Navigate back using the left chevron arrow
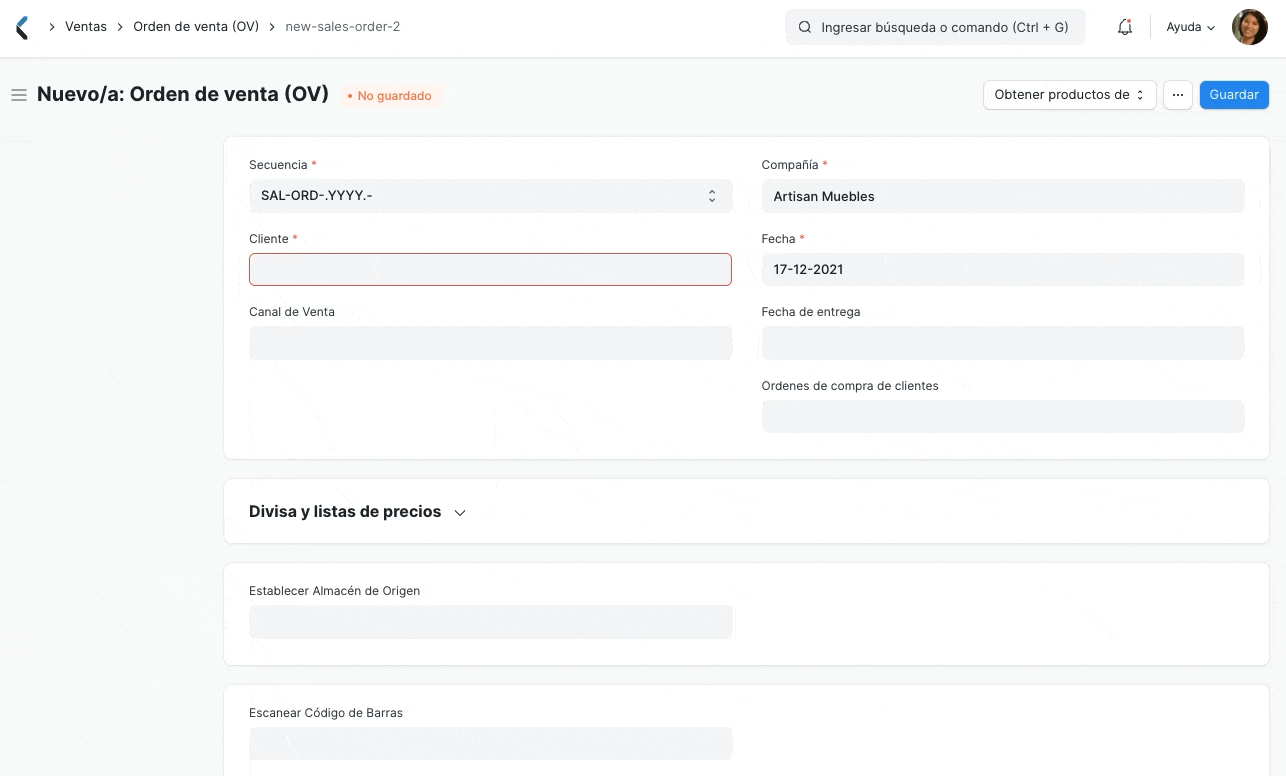This screenshot has height=776, width=1286. (22, 27)
